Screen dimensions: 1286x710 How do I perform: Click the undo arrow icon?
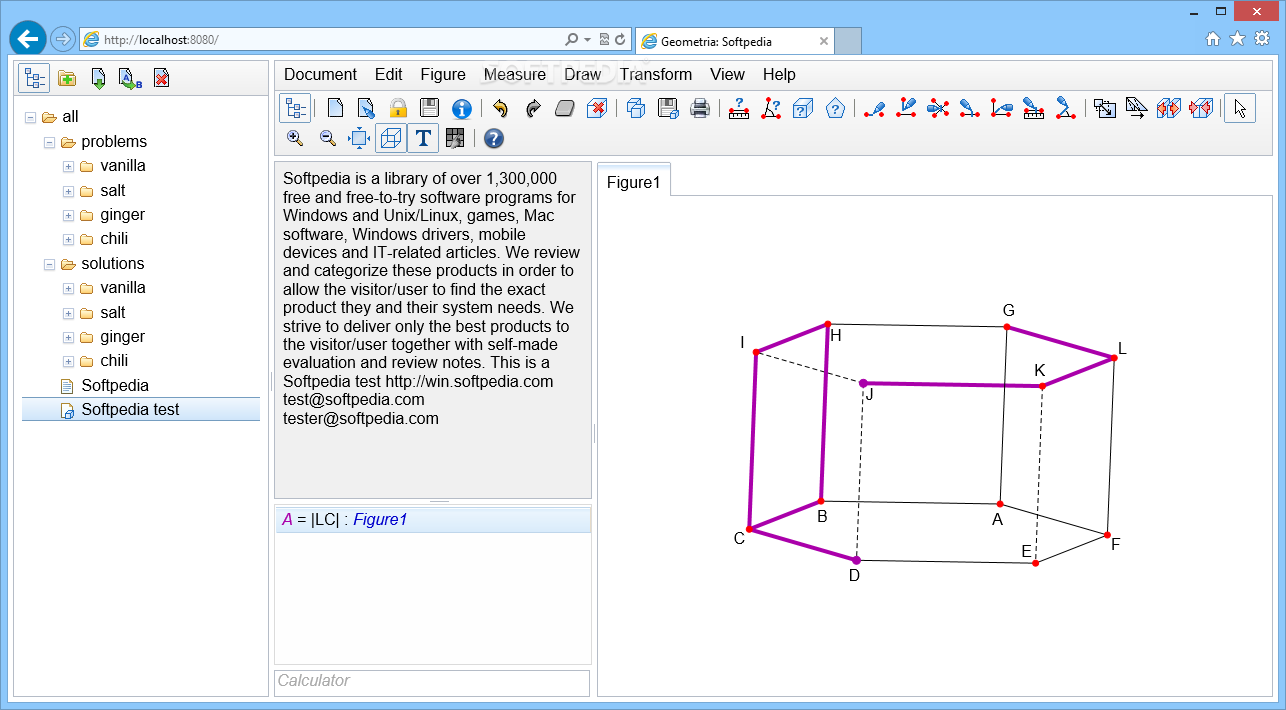click(501, 108)
